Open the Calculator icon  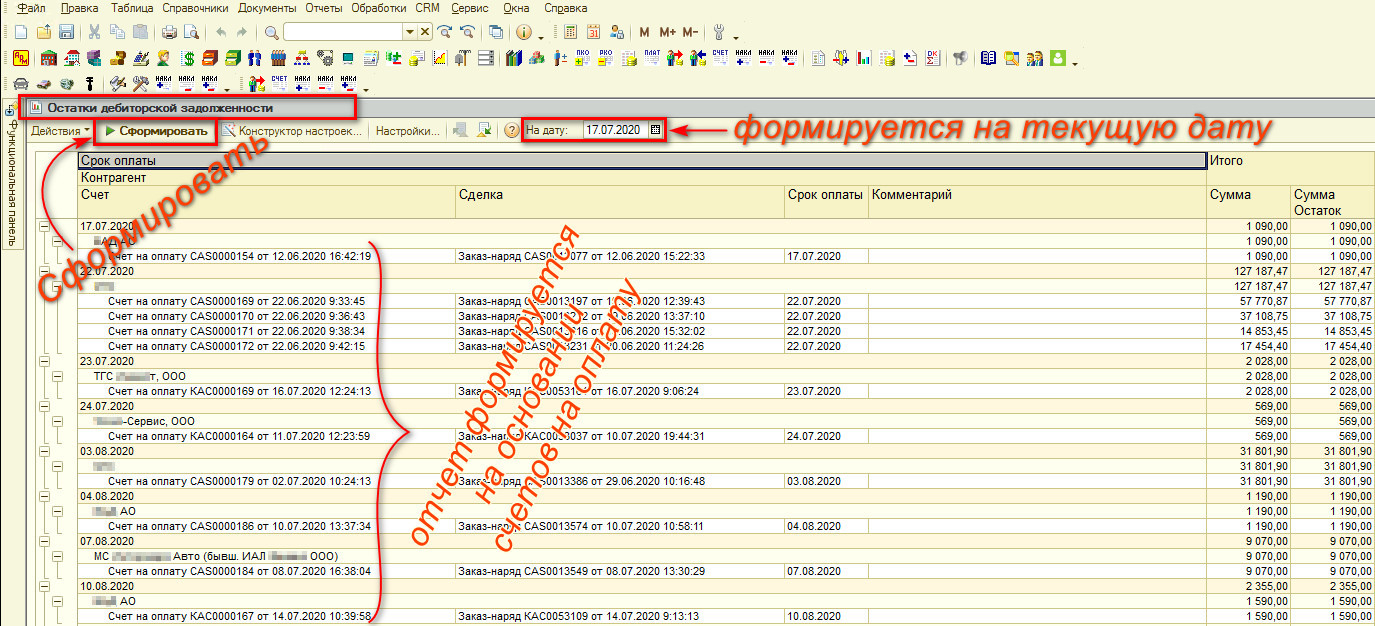(570, 32)
